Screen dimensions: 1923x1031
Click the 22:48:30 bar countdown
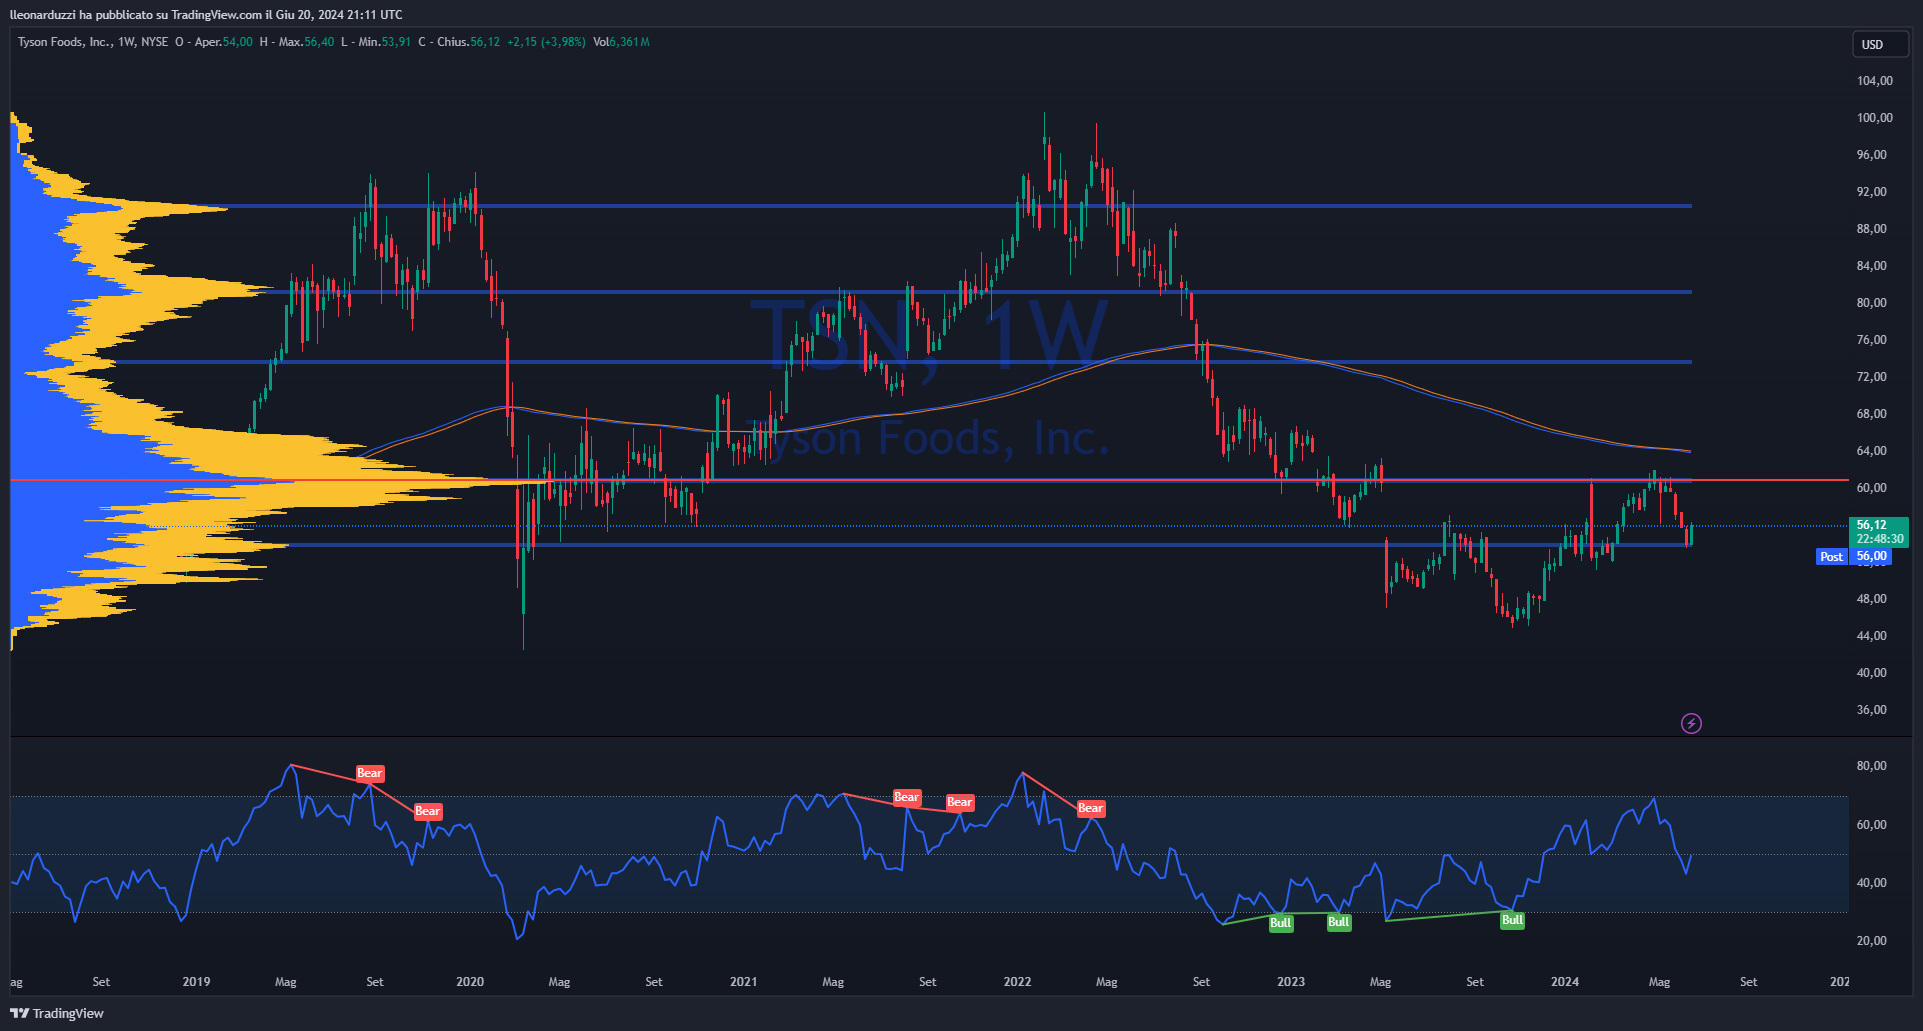[1879, 539]
